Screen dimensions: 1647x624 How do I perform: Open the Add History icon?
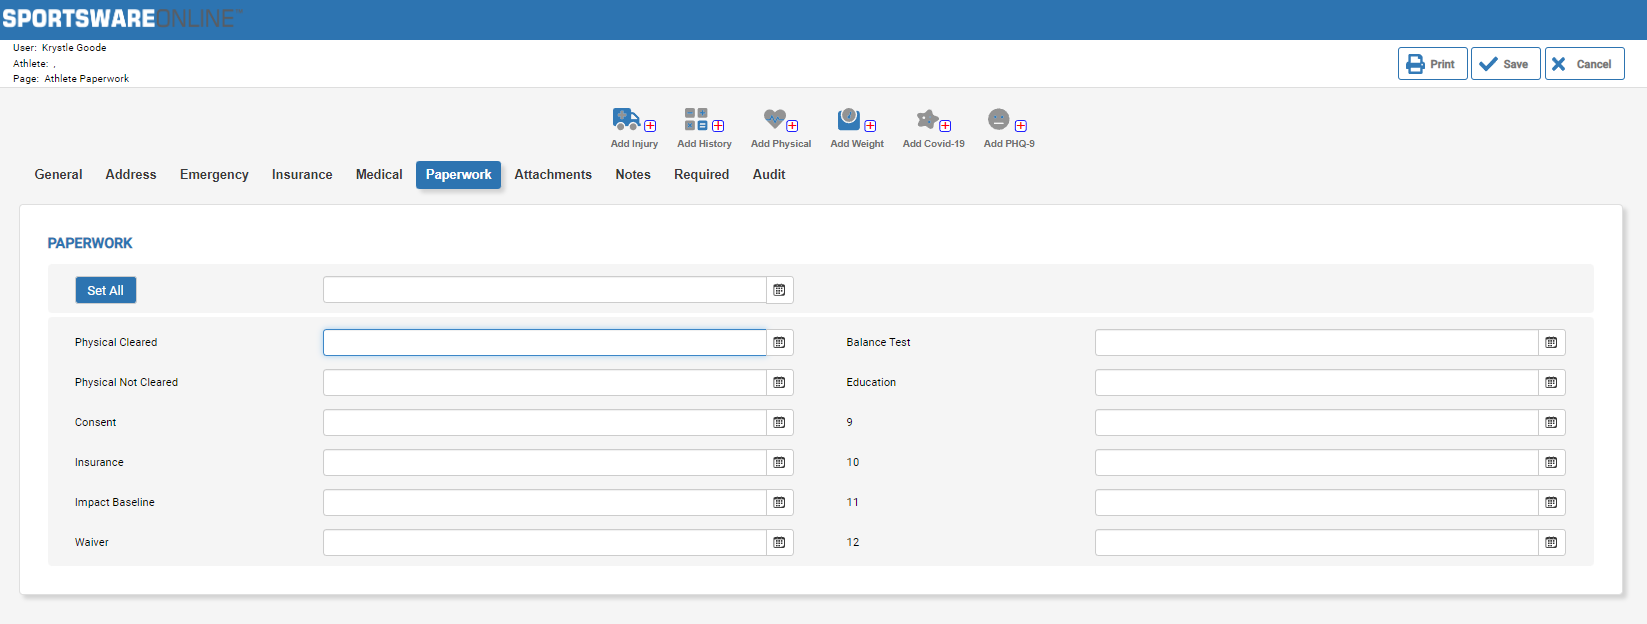point(696,120)
